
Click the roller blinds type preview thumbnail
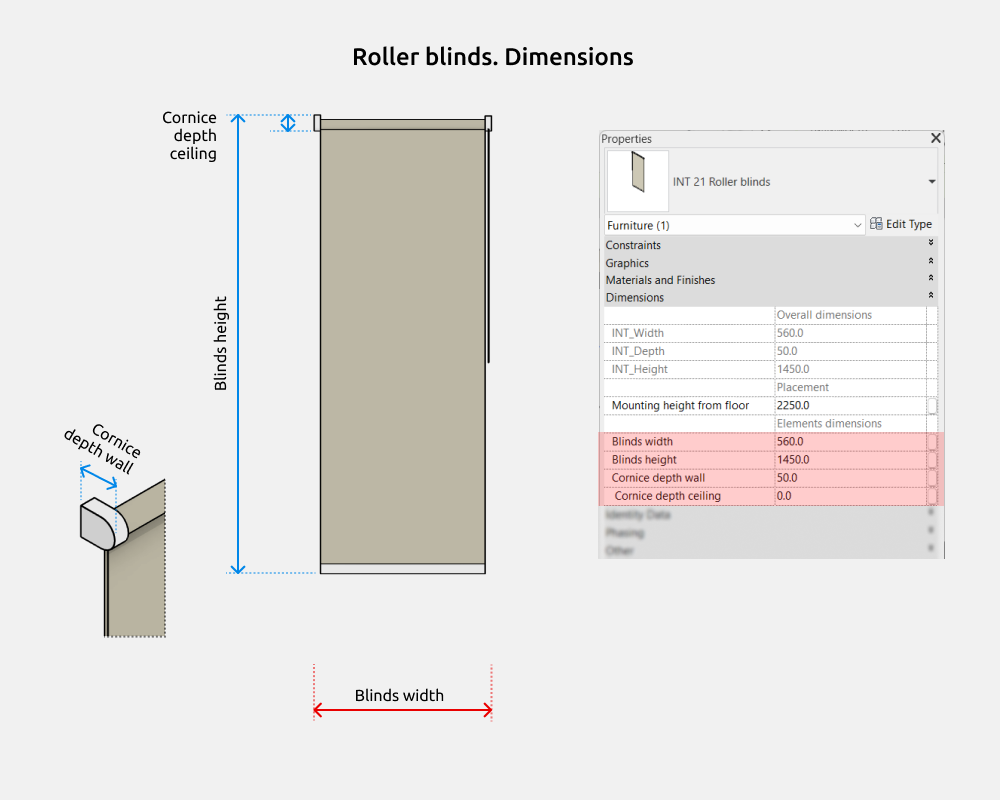(637, 181)
